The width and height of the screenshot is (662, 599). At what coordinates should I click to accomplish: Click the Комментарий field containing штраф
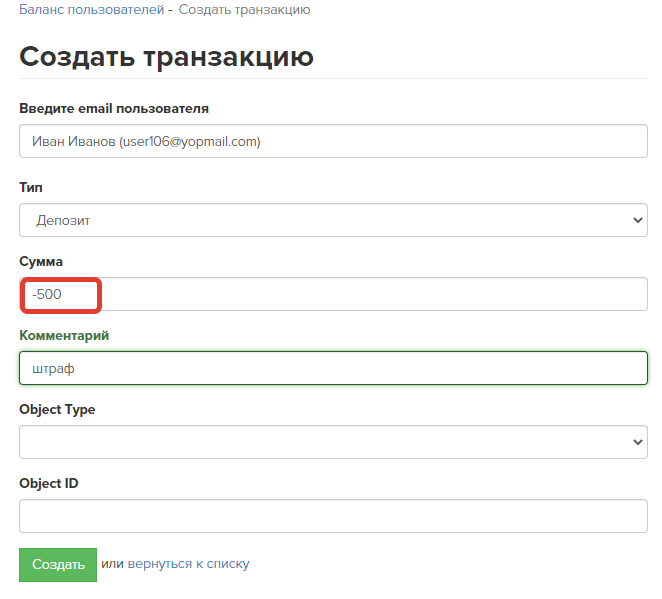click(333, 368)
